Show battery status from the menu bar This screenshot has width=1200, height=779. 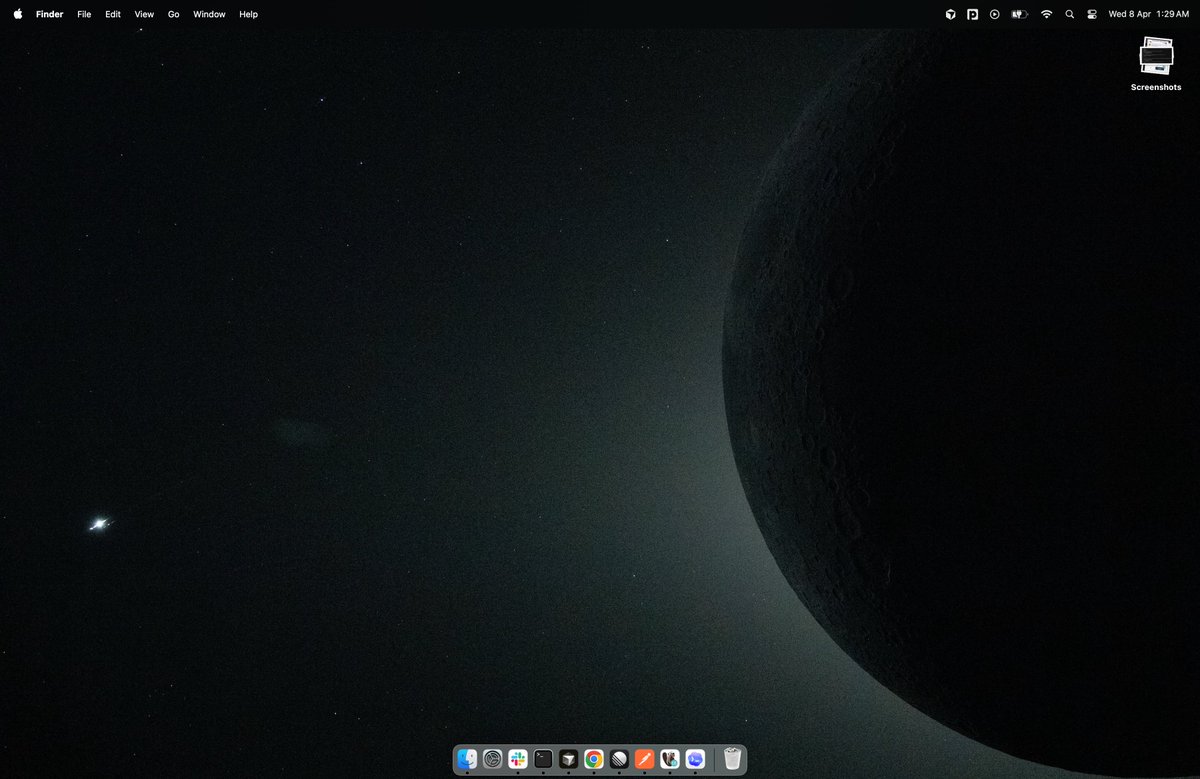click(1019, 14)
